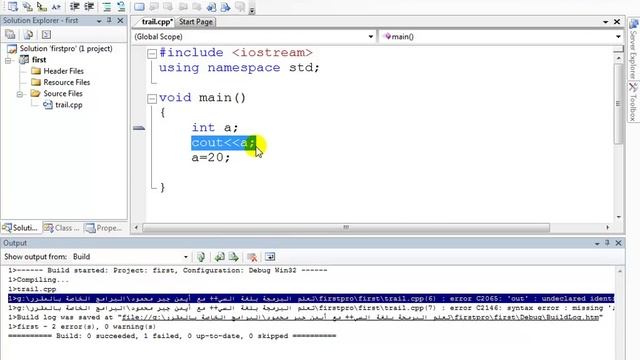640x360 pixels.
Task: Select the Header Files folder
Action: click(x=63, y=71)
